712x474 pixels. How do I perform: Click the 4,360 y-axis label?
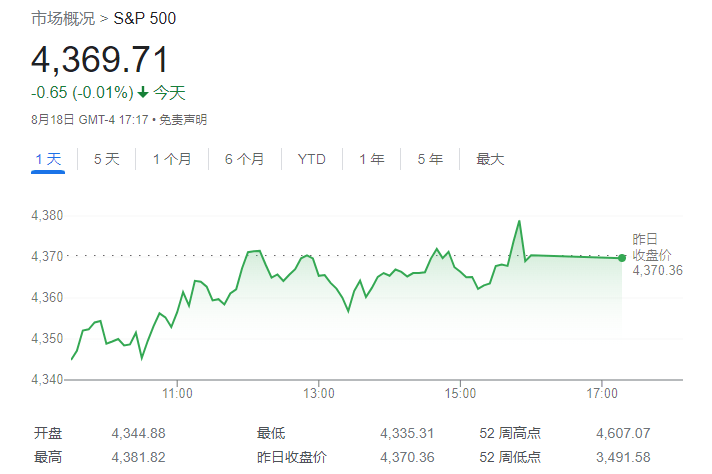click(x=47, y=297)
